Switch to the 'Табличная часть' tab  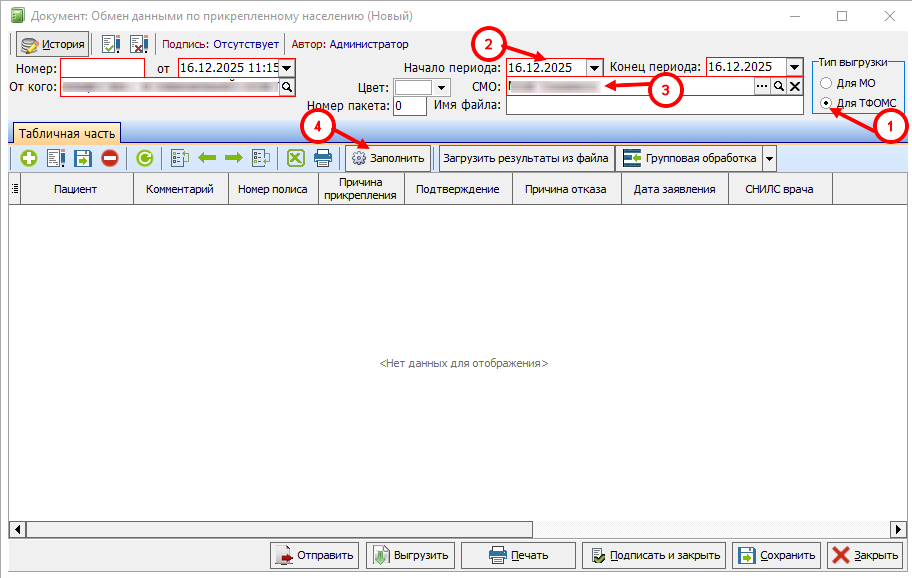(x=66, y=133)
